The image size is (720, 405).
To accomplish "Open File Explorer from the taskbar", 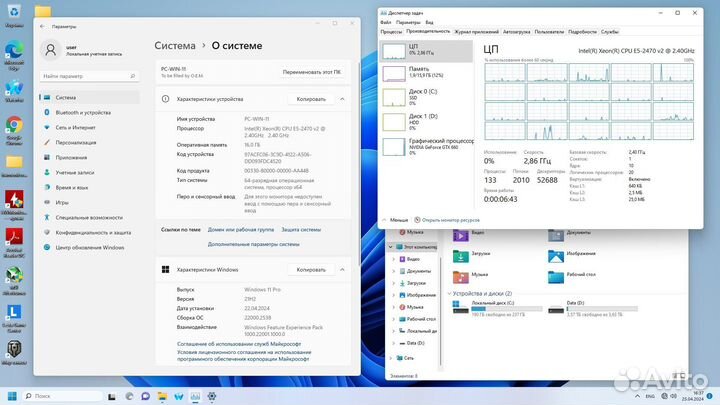I will (162, 396).
